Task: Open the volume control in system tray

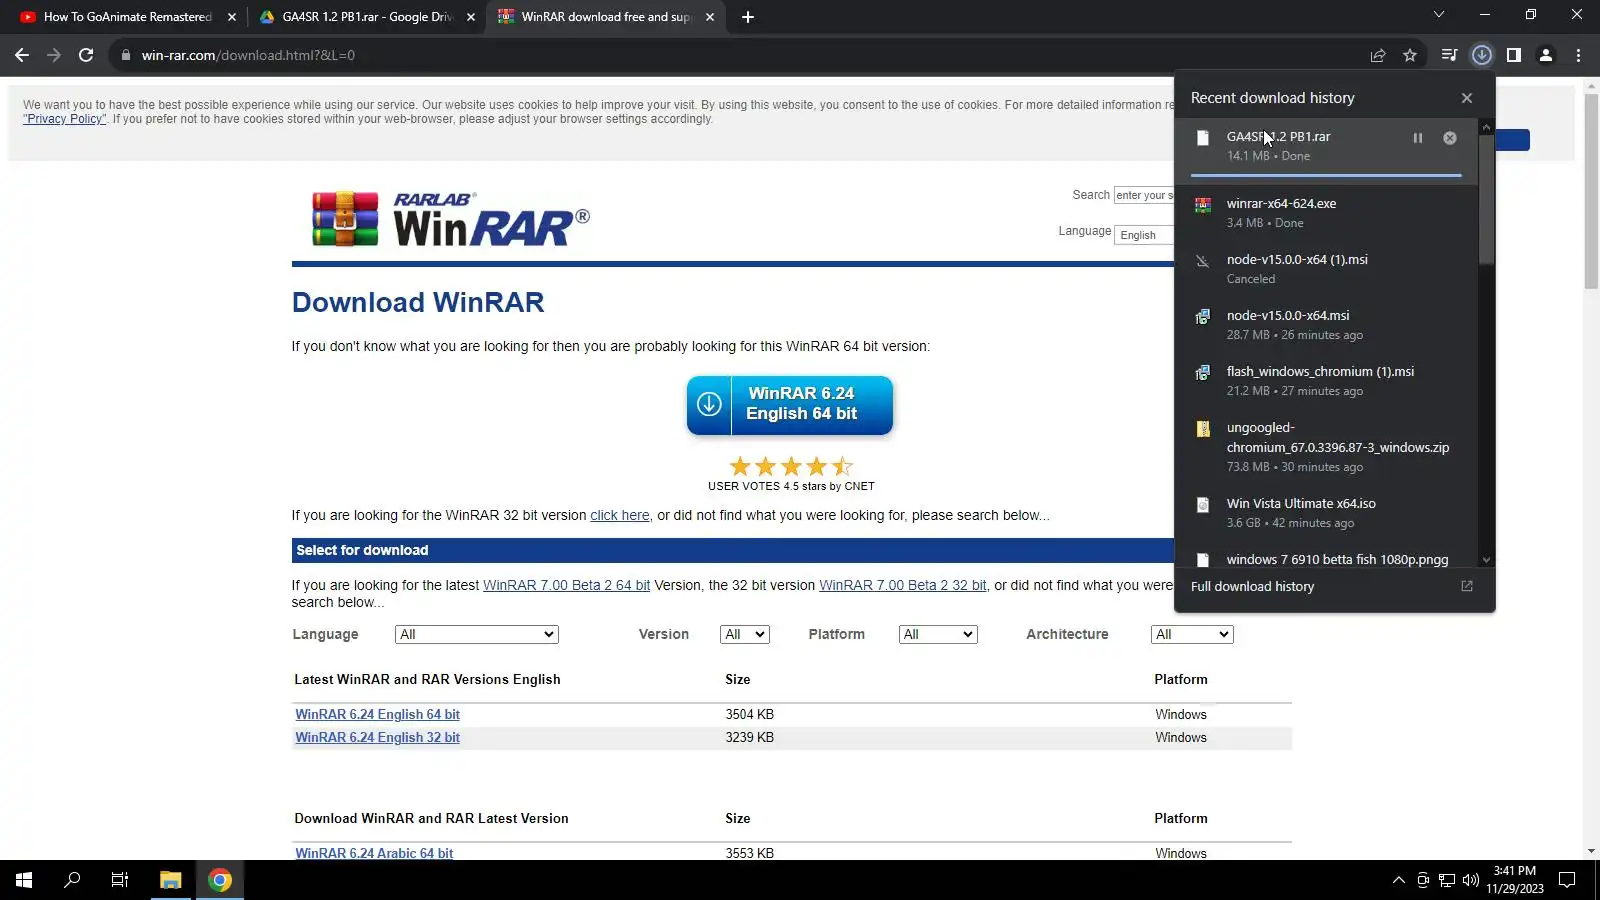Action: 1470,880
